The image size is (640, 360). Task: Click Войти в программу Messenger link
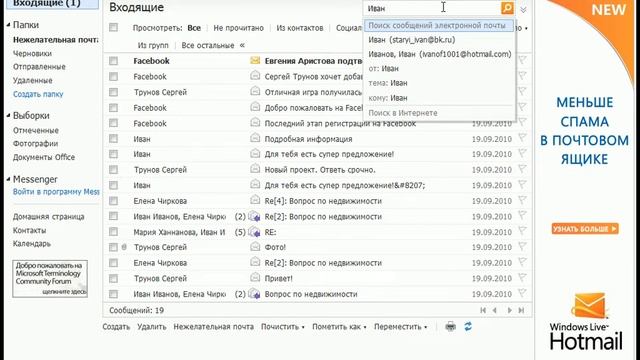56,191
